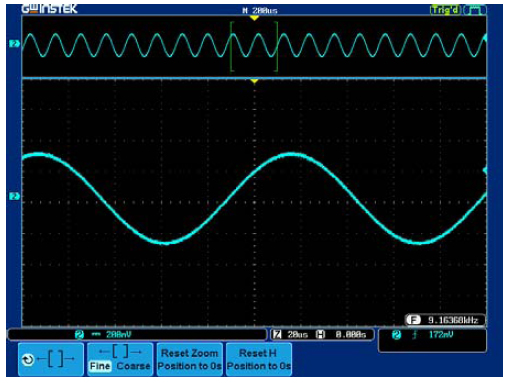The image size is (508, 383).
Task: Click the GW Instek logo
Action: [x=49, y=9]
